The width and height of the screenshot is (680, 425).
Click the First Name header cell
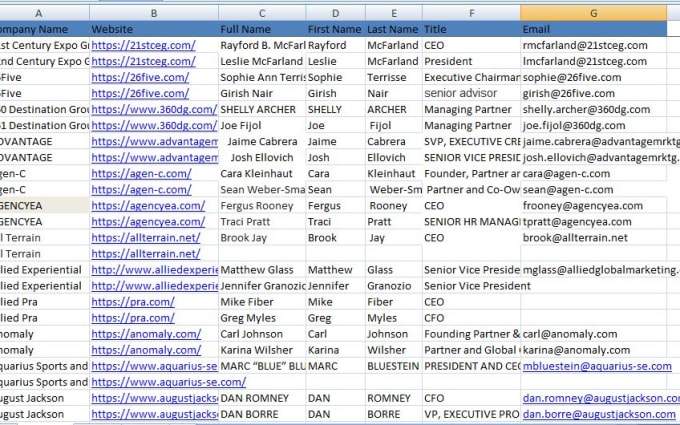pos(335,29)
